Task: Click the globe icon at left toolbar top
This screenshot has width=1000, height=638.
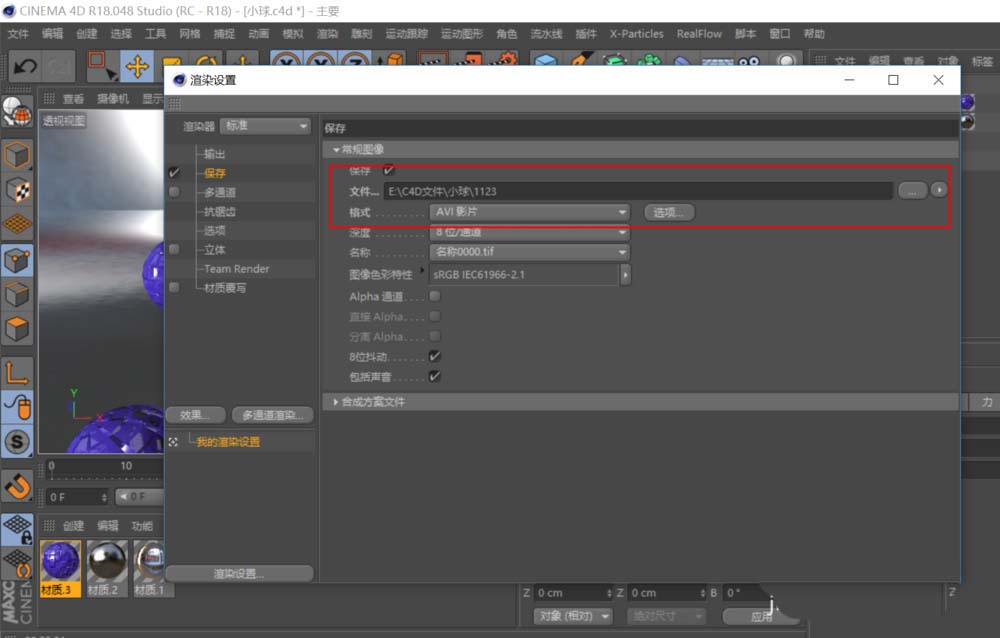Action: point(17,112)
